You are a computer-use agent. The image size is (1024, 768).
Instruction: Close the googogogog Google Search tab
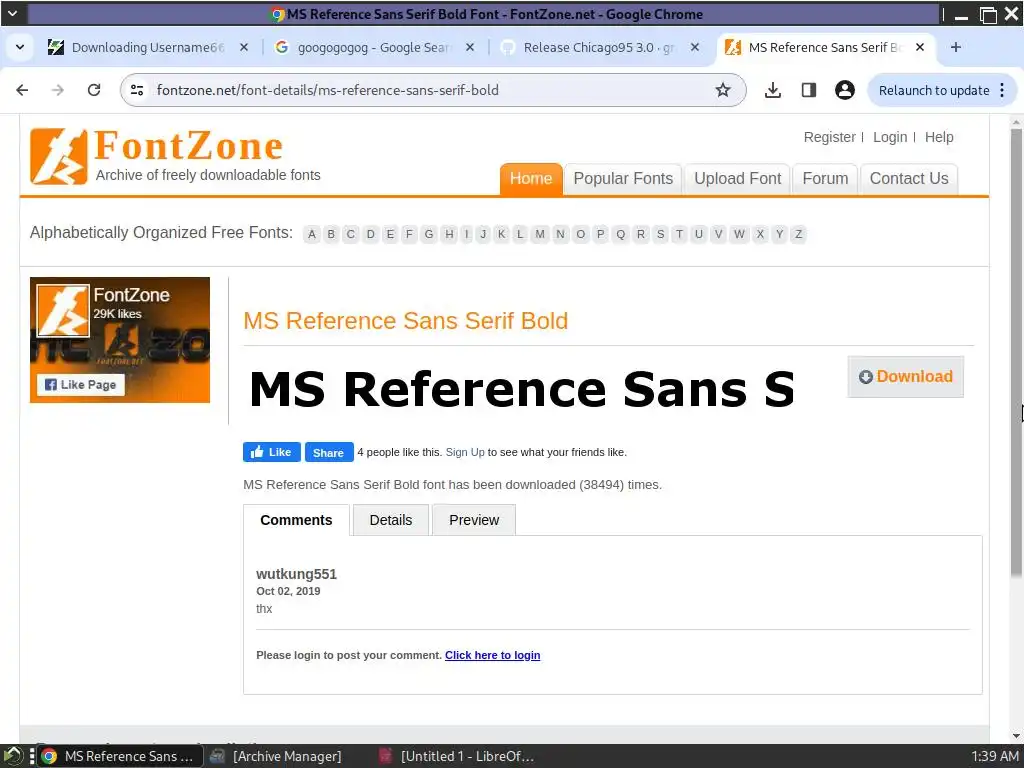(470, 47)
